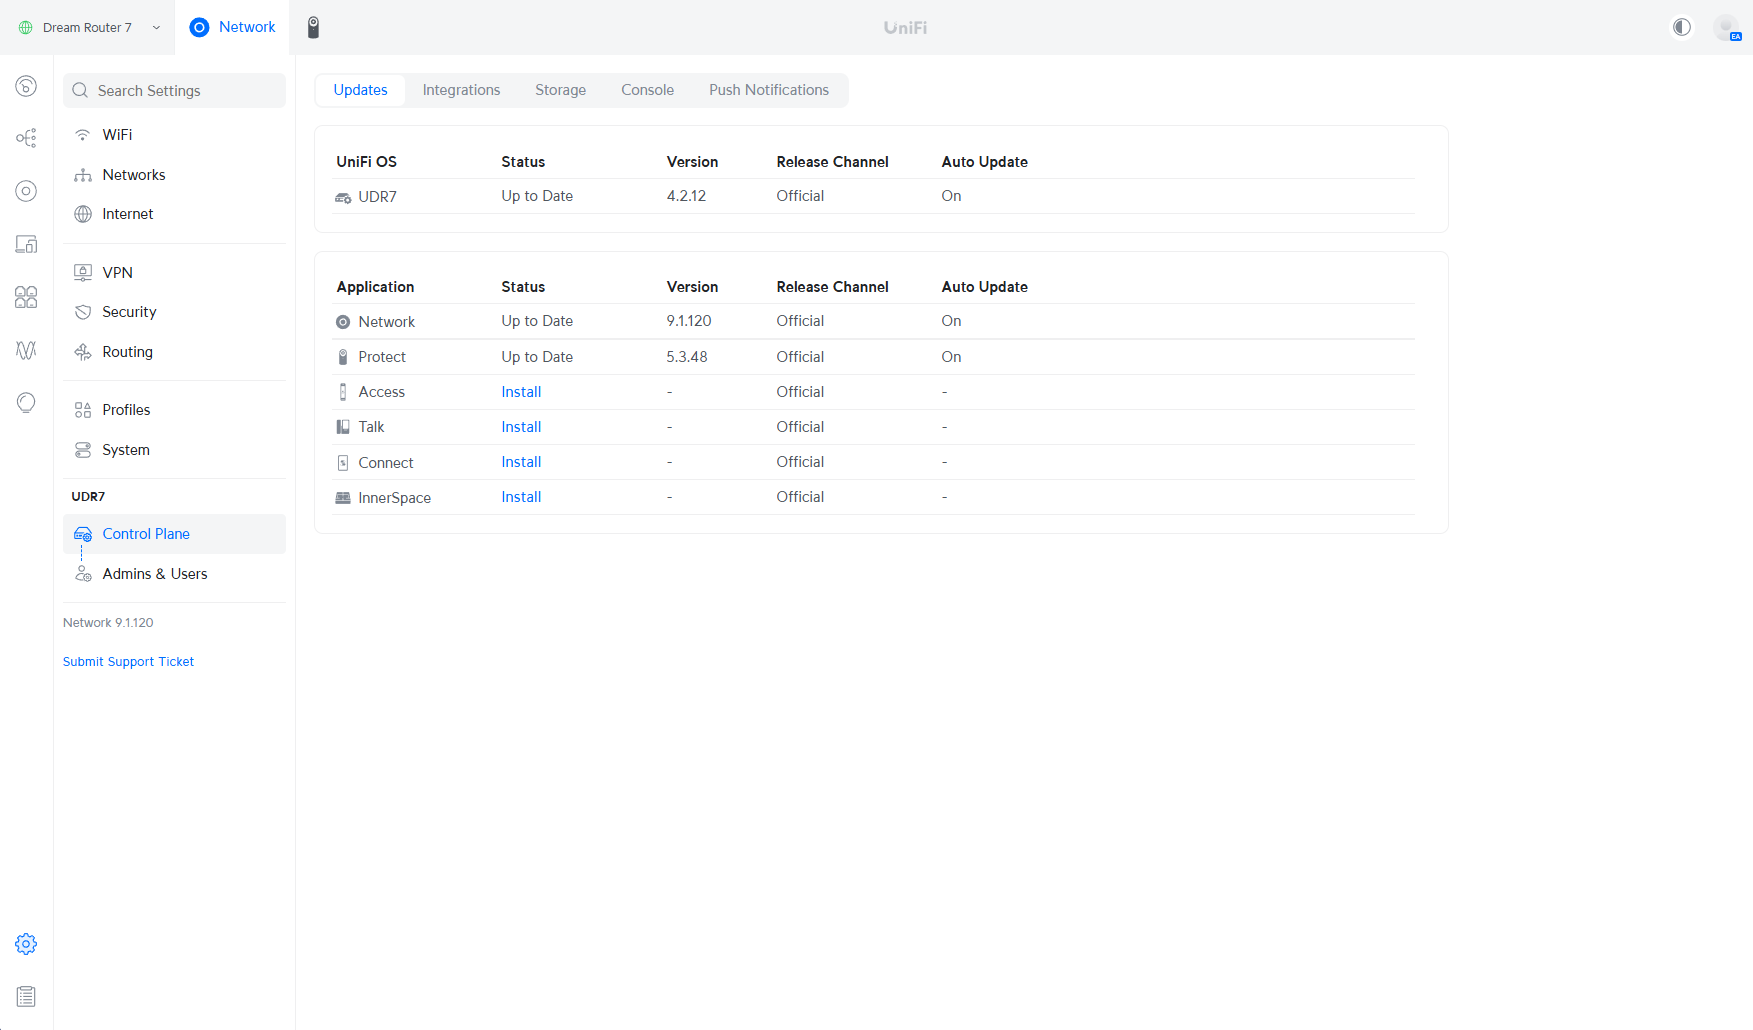This screenshot has width=1753, height=1030.
Task: Click the Control Plane icon
Action: click(83, 534)
